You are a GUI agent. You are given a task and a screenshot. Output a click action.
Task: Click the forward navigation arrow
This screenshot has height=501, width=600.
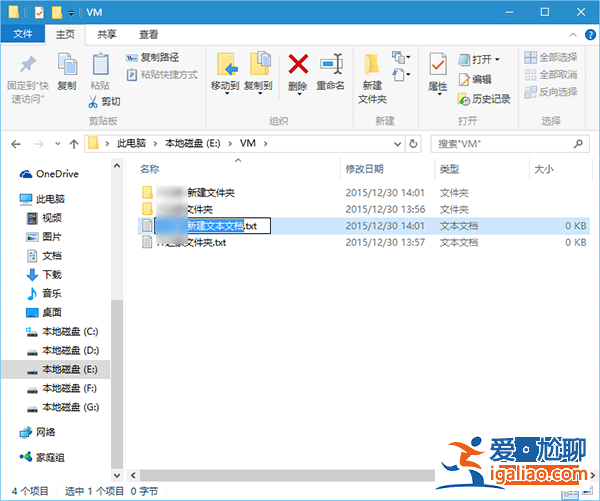tap(39, 144)
